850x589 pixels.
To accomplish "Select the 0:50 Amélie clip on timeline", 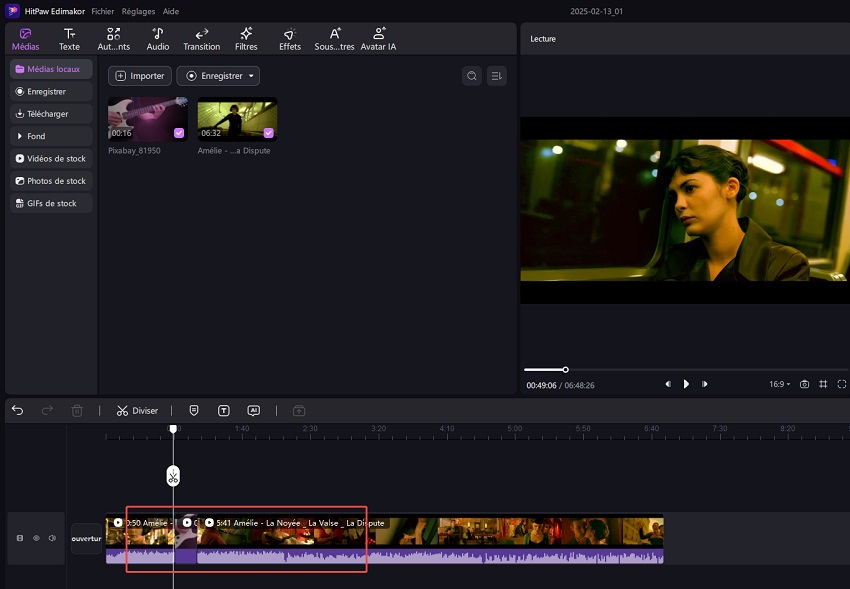I will [142, 539].
